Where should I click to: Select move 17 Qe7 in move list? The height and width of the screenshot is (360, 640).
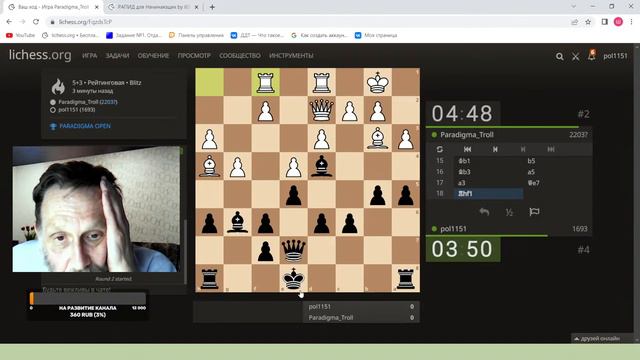coord(558,183)
